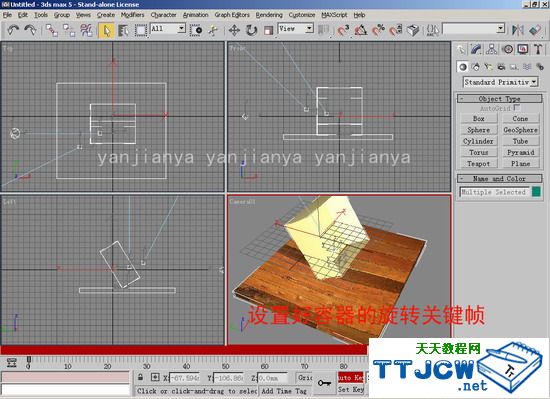This screenshot has height=399, width=550.
Task: Click the Torus primitive button
Action: (478, 153)
